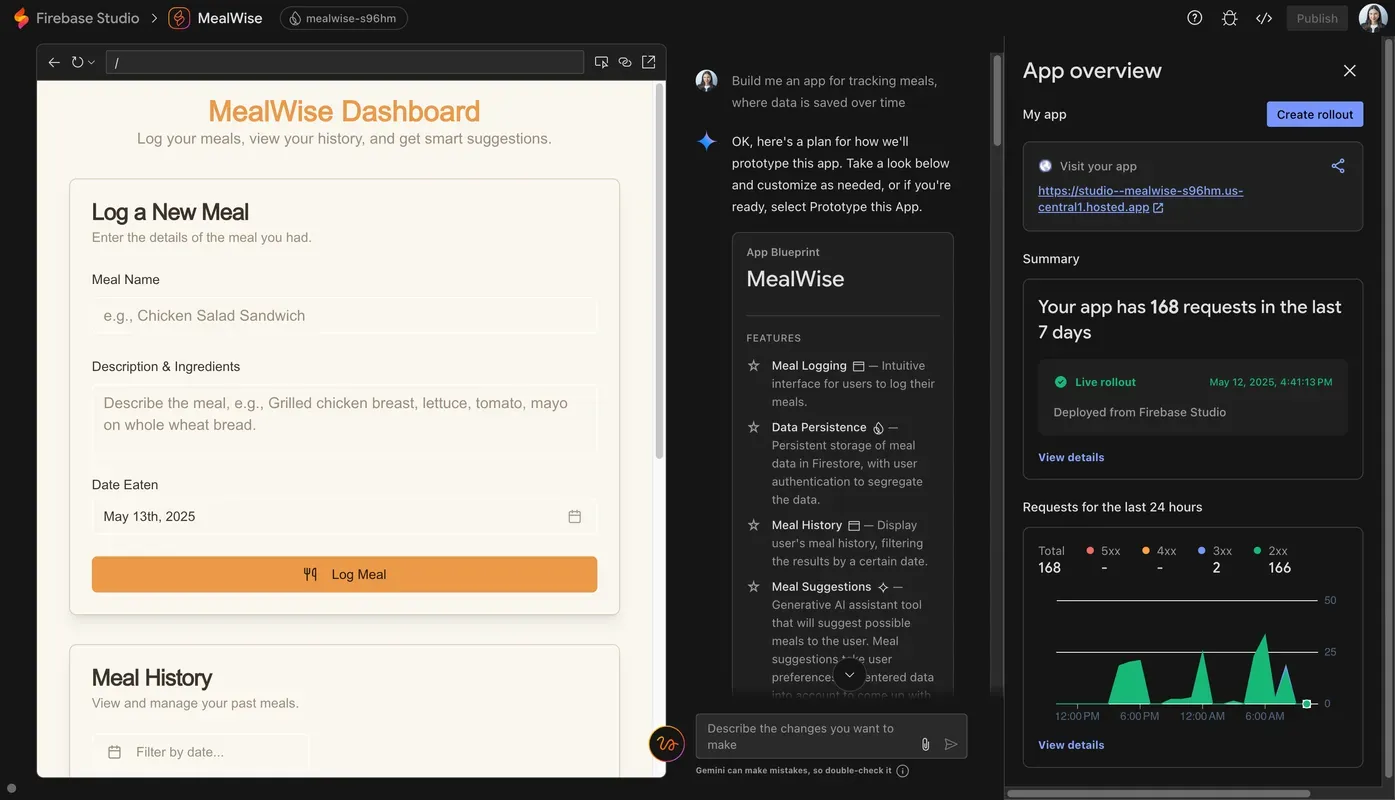Click the 2xx green legend item
1395x800 pixels.
[x=1271, y=551]
